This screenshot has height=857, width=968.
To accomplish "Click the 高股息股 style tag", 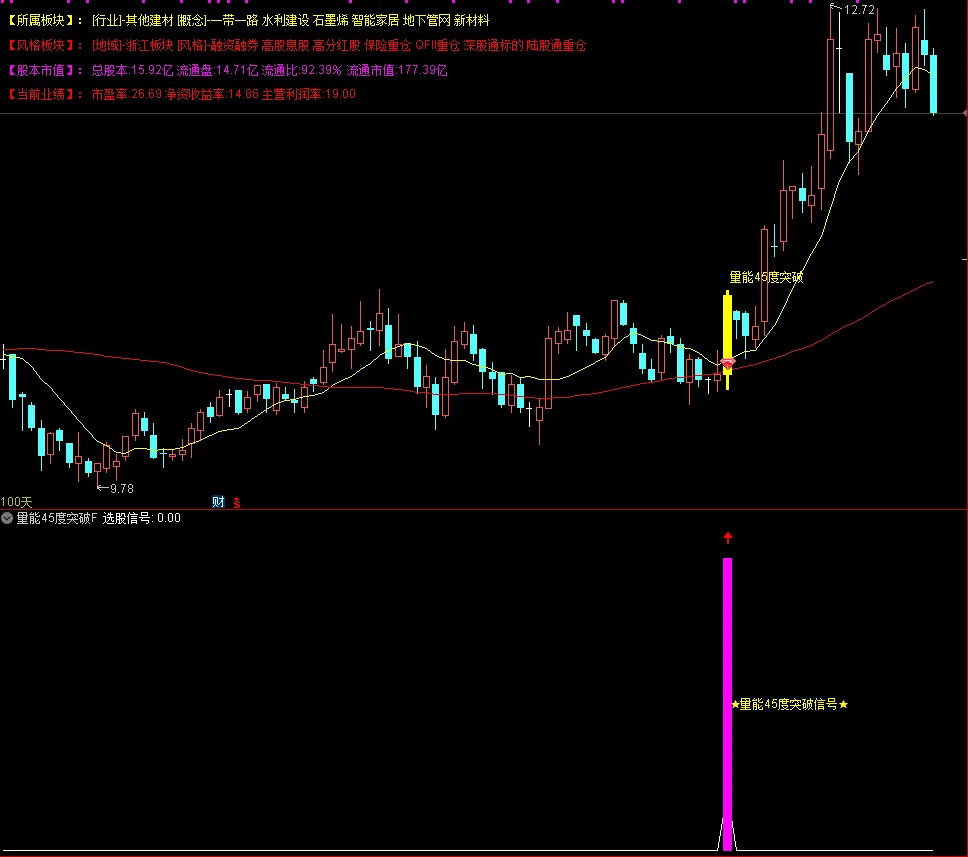I will (x=285, y=45).
